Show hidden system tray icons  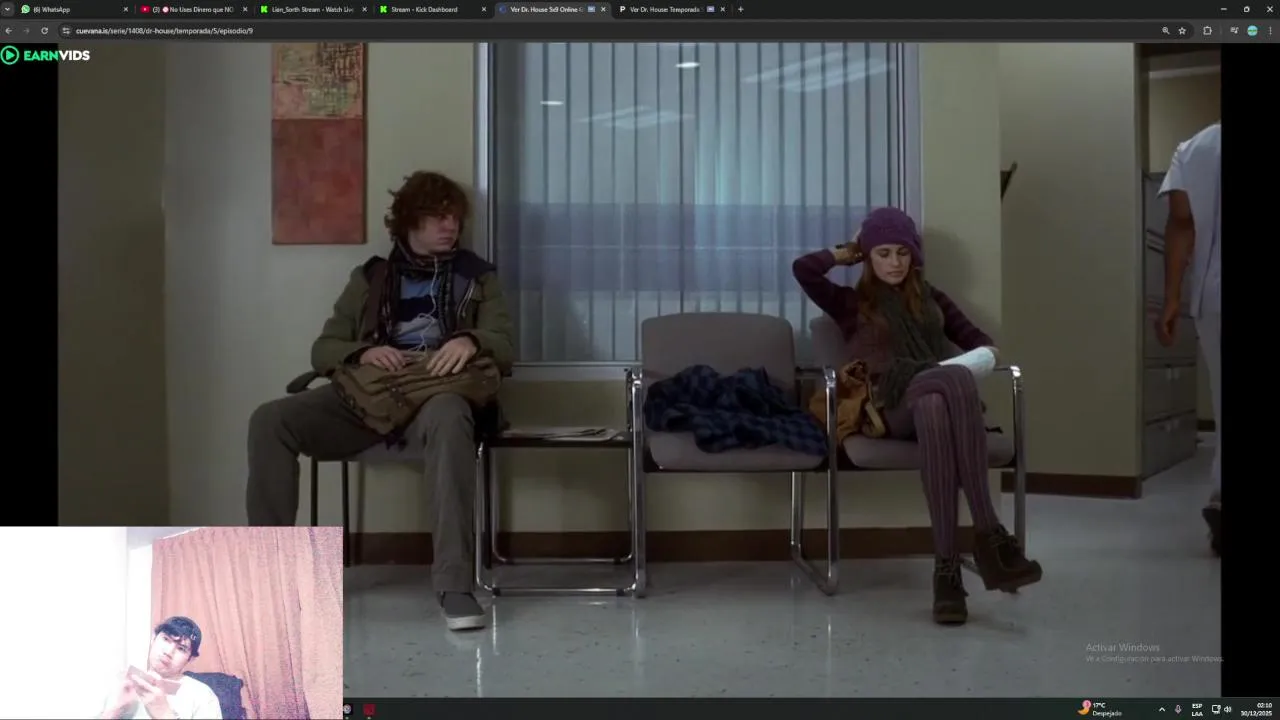[x=1161, y=709]
